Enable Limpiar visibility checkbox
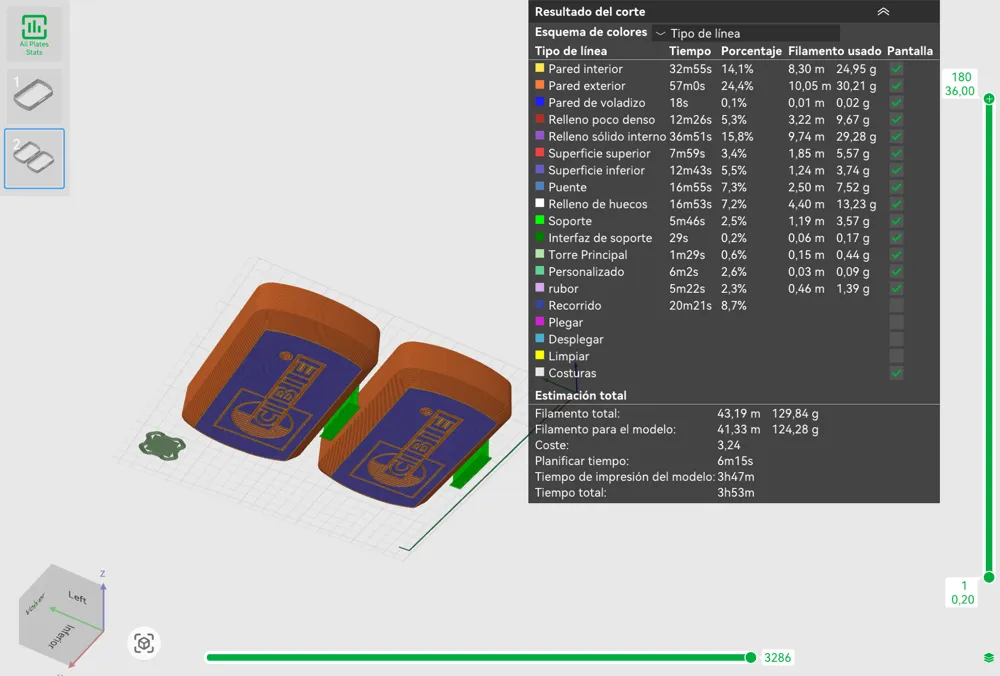 pos(897,356)
